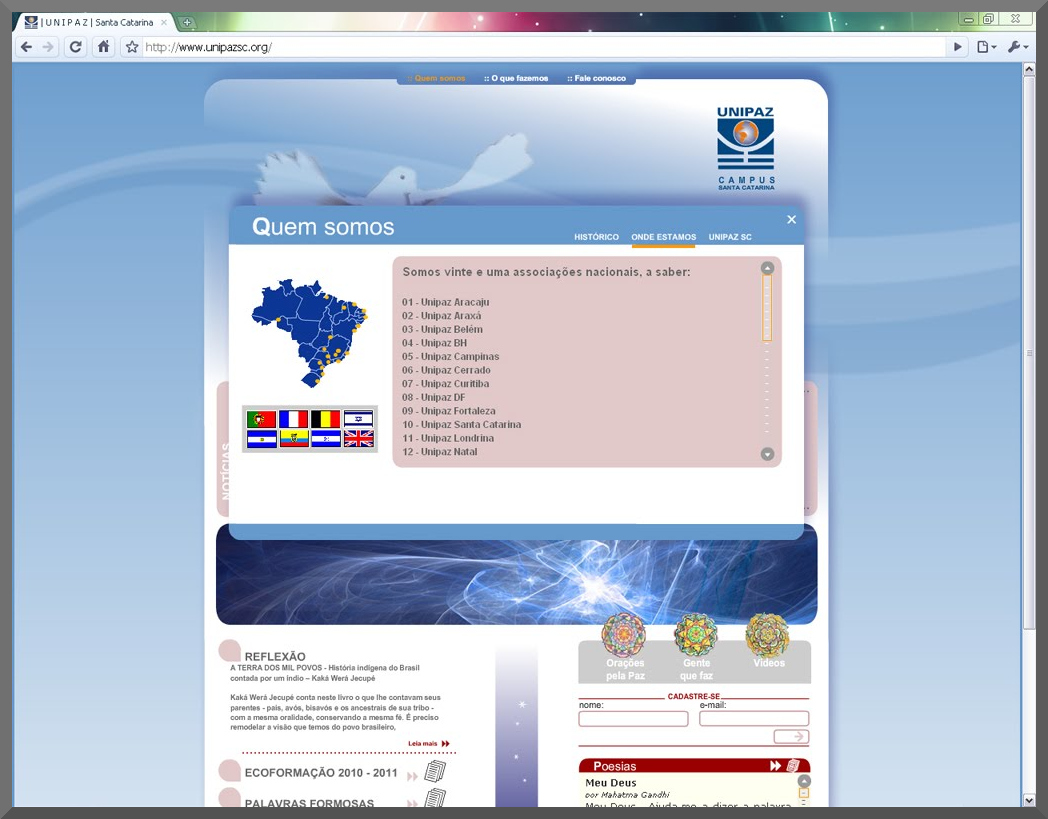Click the UNIPAZ Campus Santa Catarina logo
Image resolution: width=1048 pixels, height=819 pixels.
coord(746,148)
